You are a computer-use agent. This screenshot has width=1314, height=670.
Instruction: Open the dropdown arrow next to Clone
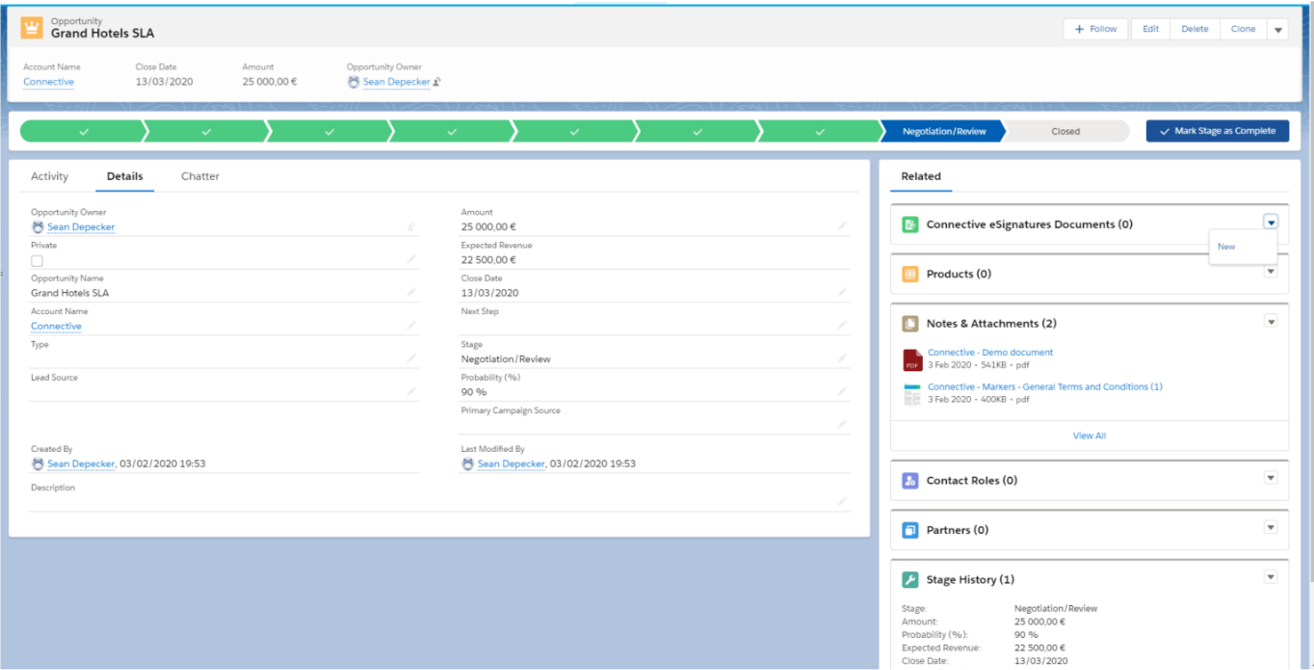tap(1278, 30)
